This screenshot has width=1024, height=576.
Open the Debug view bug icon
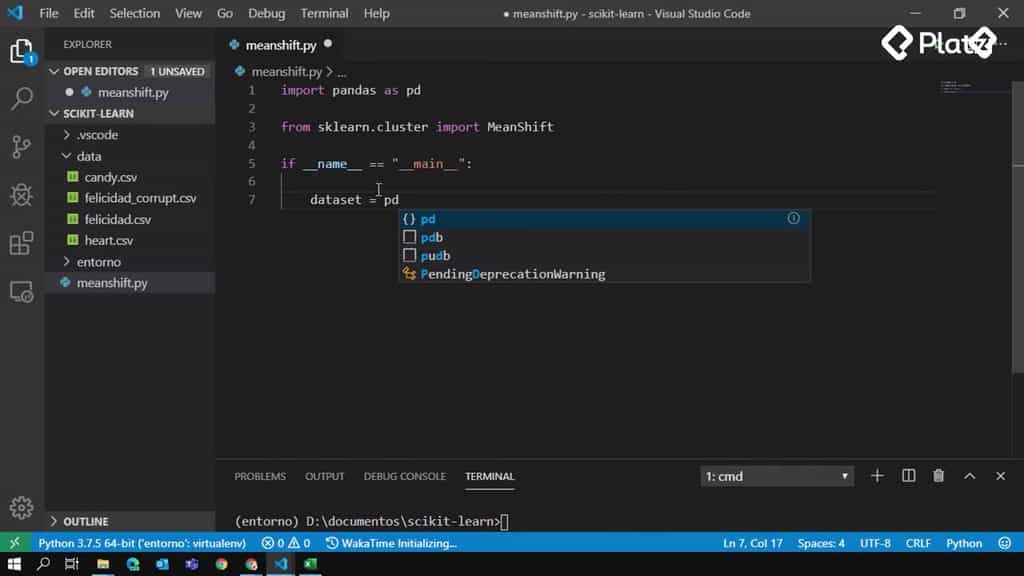22,195
